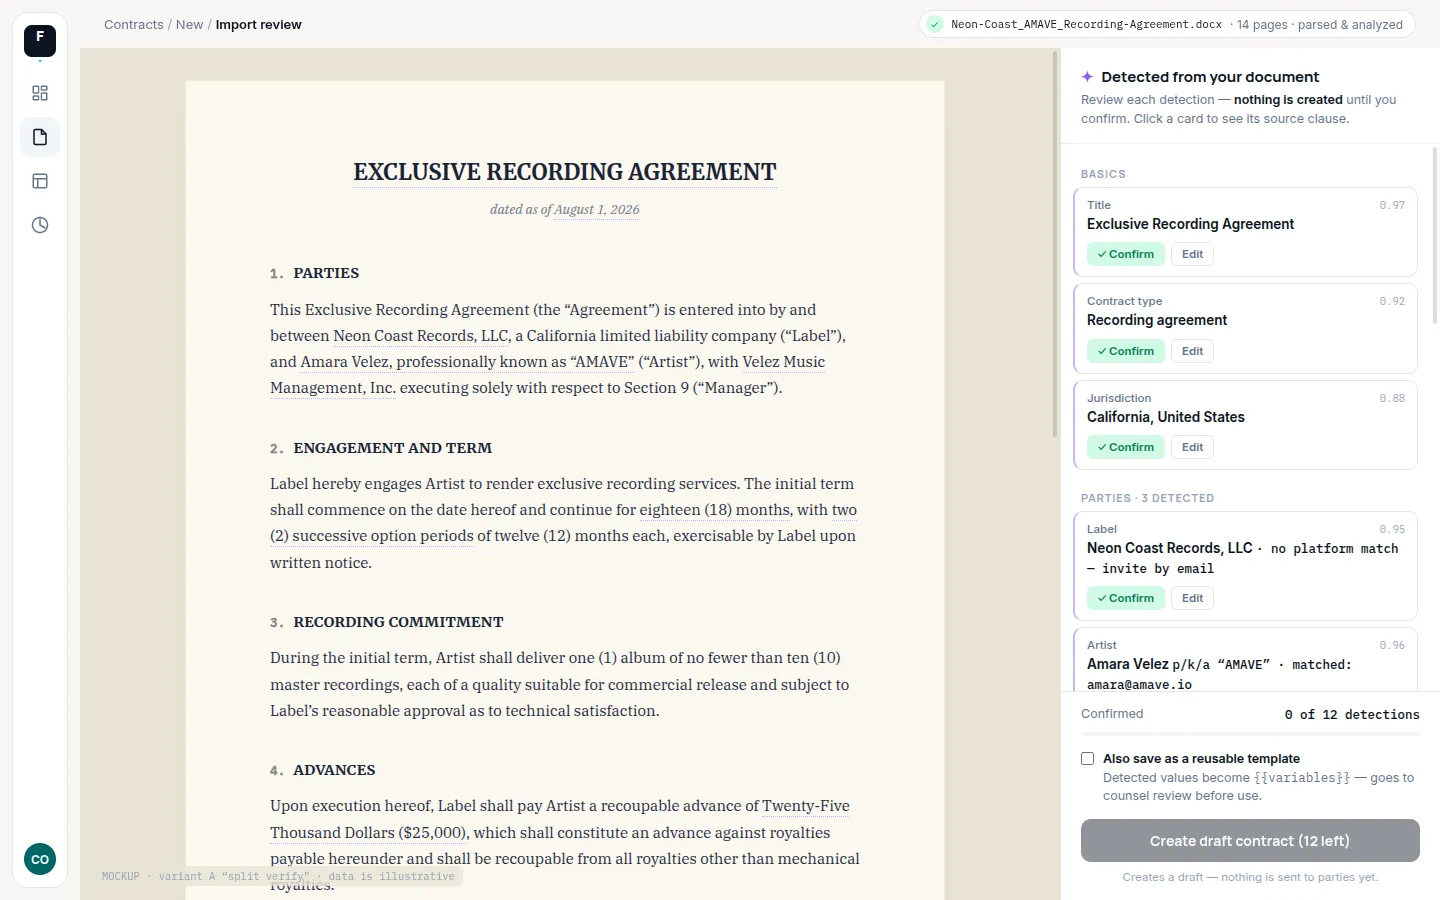Click the highlighted date August 1, 2026

(x=597, y=209)
